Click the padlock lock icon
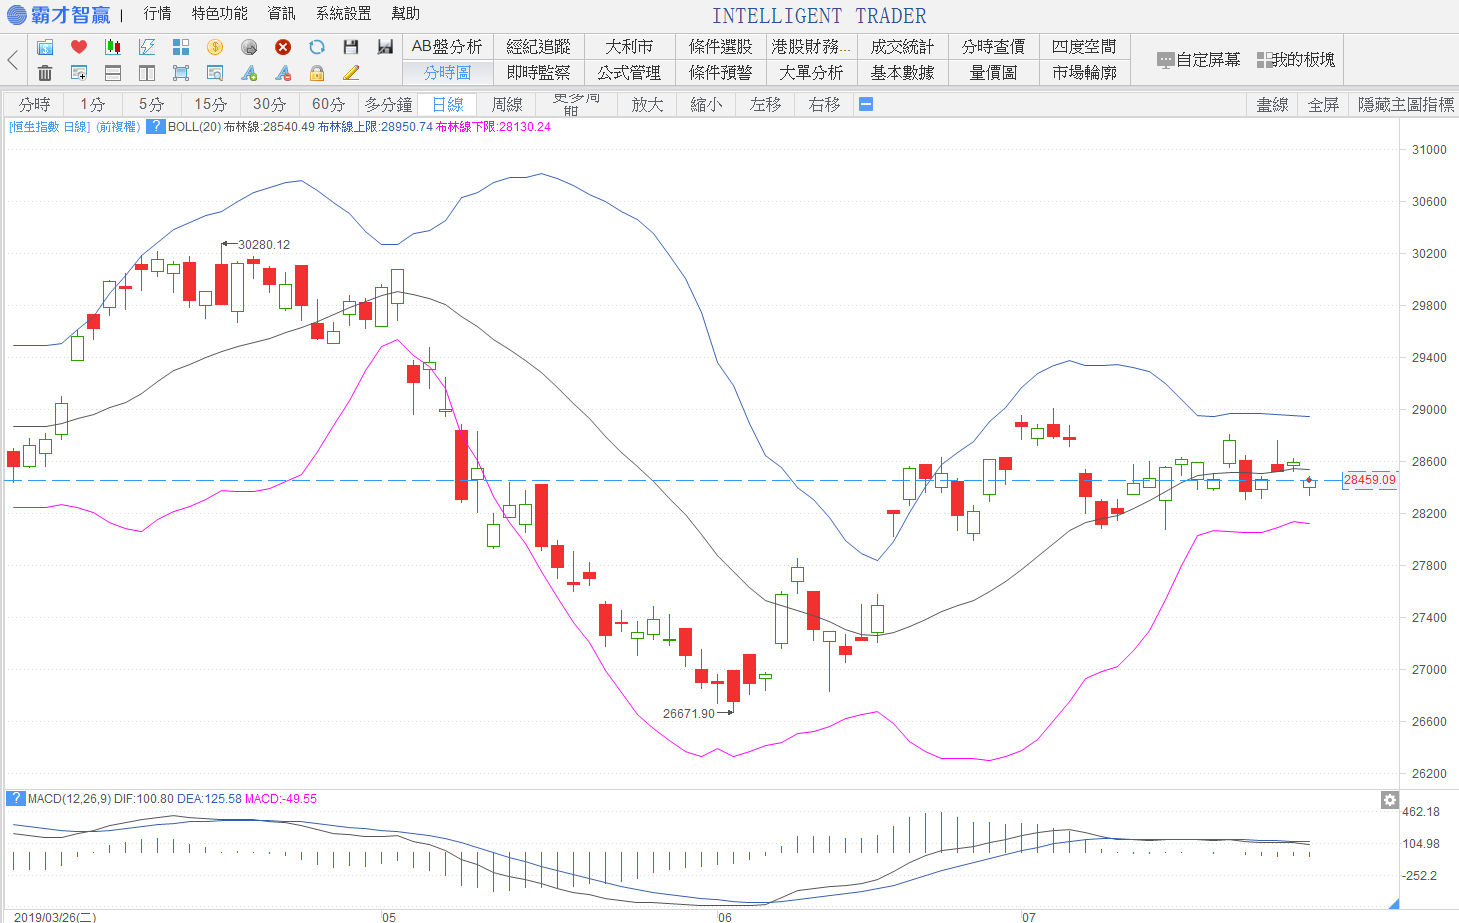 [317, 73]
